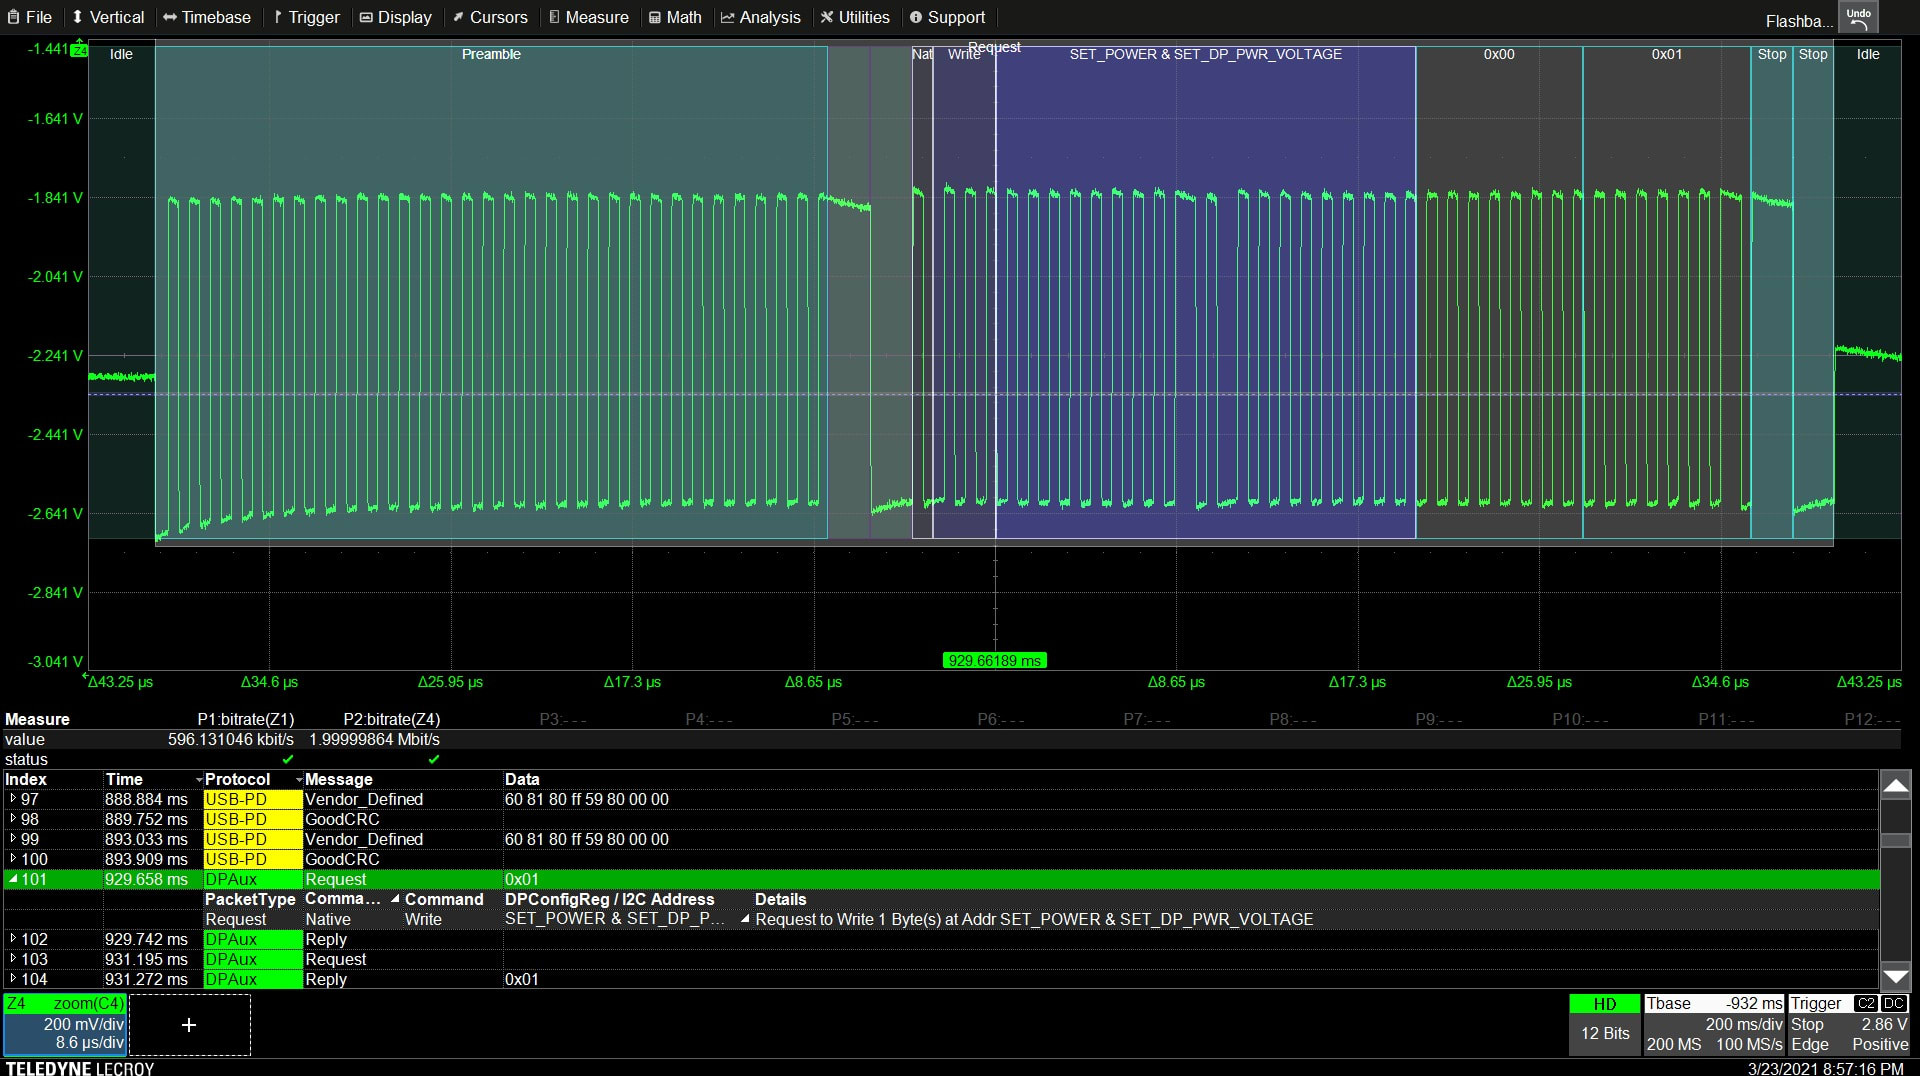
Task: Open the Trigger setup icon
Action: 277,16
